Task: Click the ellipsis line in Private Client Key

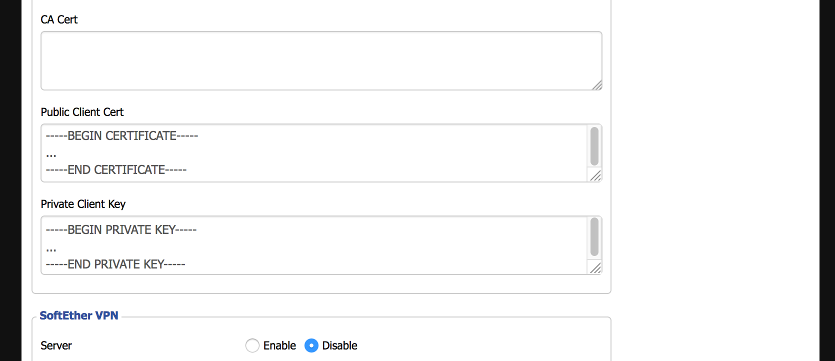Action: (x=51, y=249)
